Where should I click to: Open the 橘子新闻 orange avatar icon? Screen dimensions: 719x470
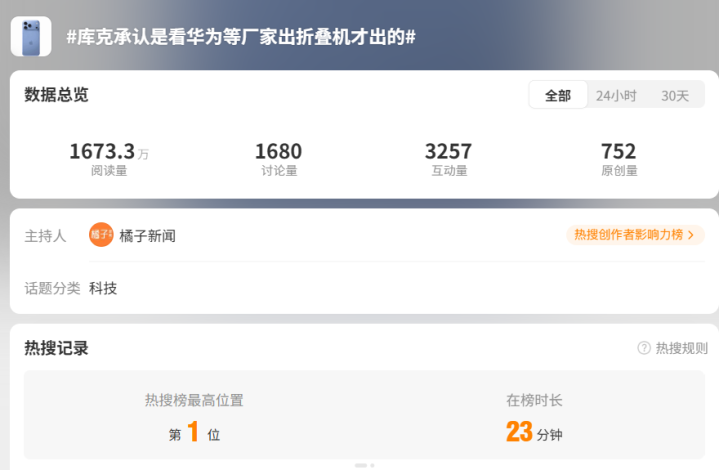click(x=101, y=235)
